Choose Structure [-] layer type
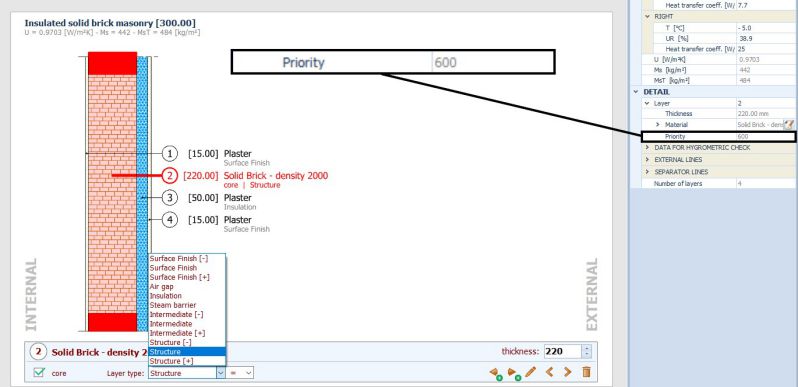798x387 pixels. 187,342
